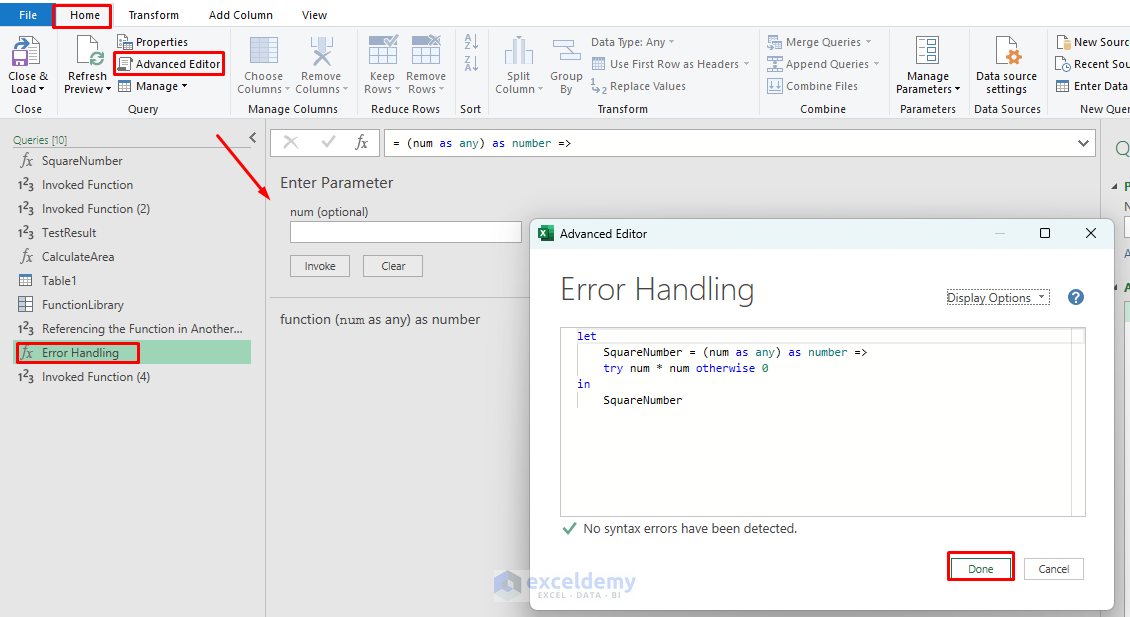
Task: Click the Advanced Editor code area
Action: point(817,422)
